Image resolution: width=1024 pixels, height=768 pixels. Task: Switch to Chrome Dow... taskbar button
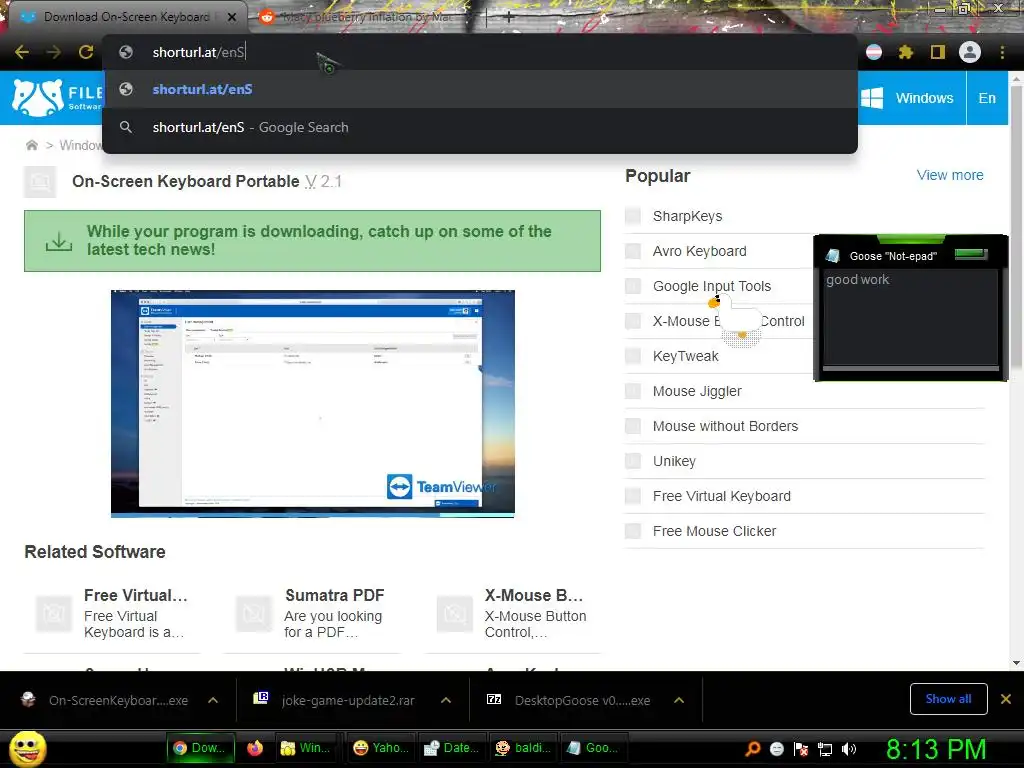pyautogui.click(x=200, y=748)
